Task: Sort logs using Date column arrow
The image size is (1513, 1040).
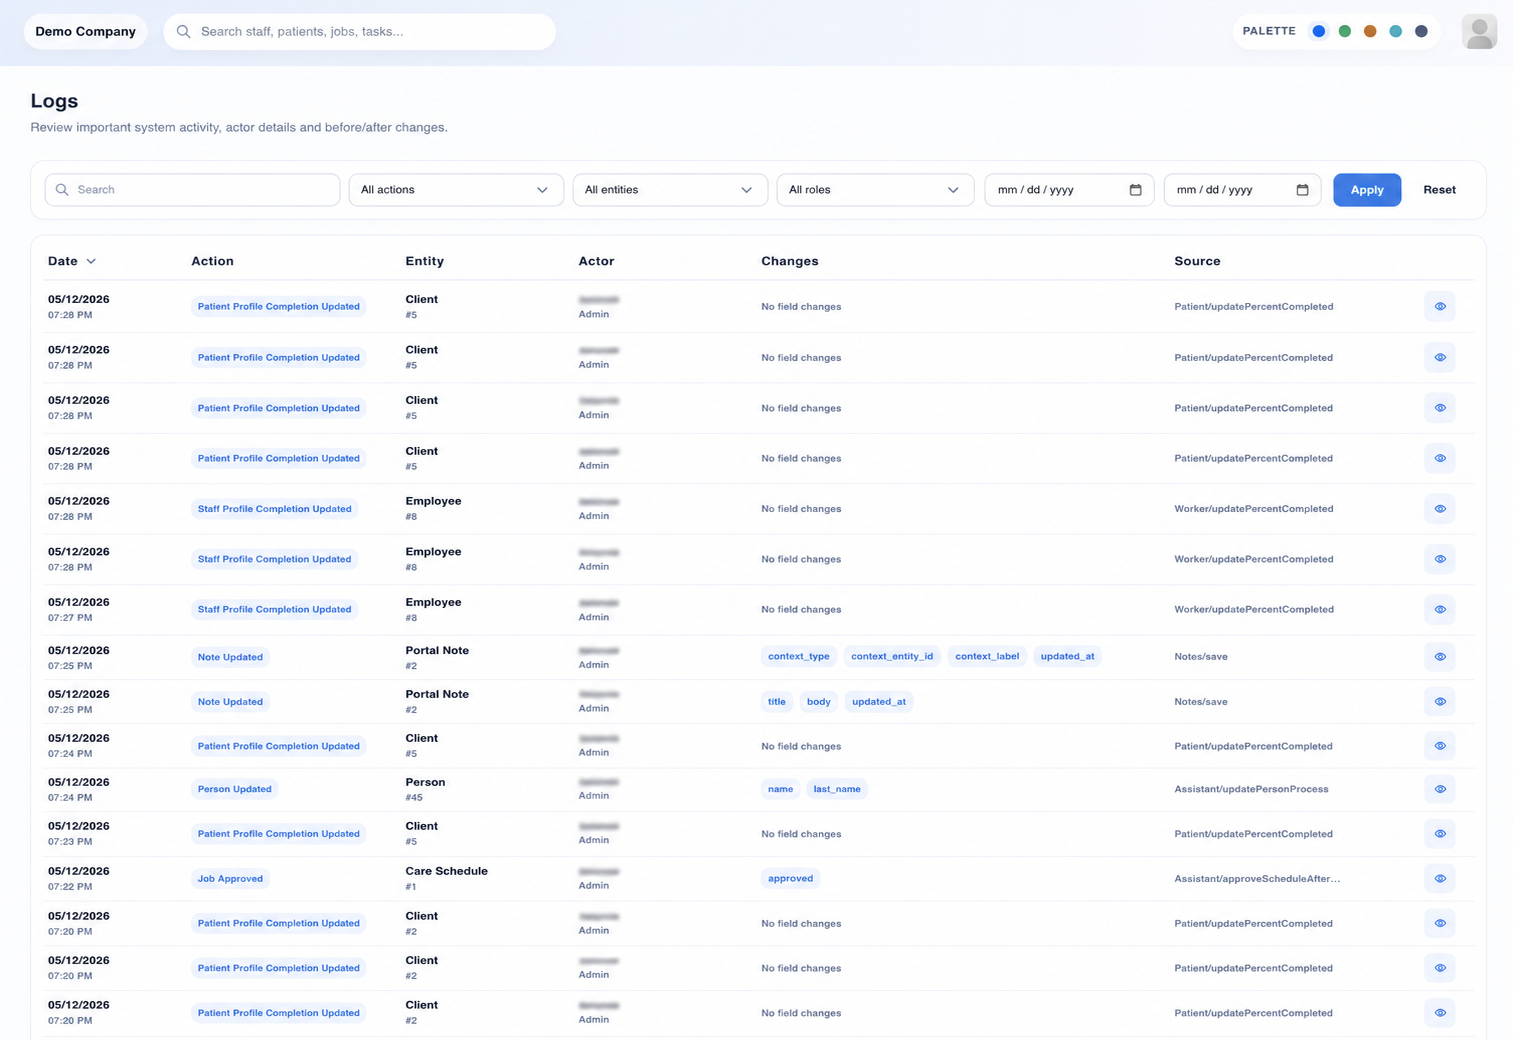Action: 91,261
